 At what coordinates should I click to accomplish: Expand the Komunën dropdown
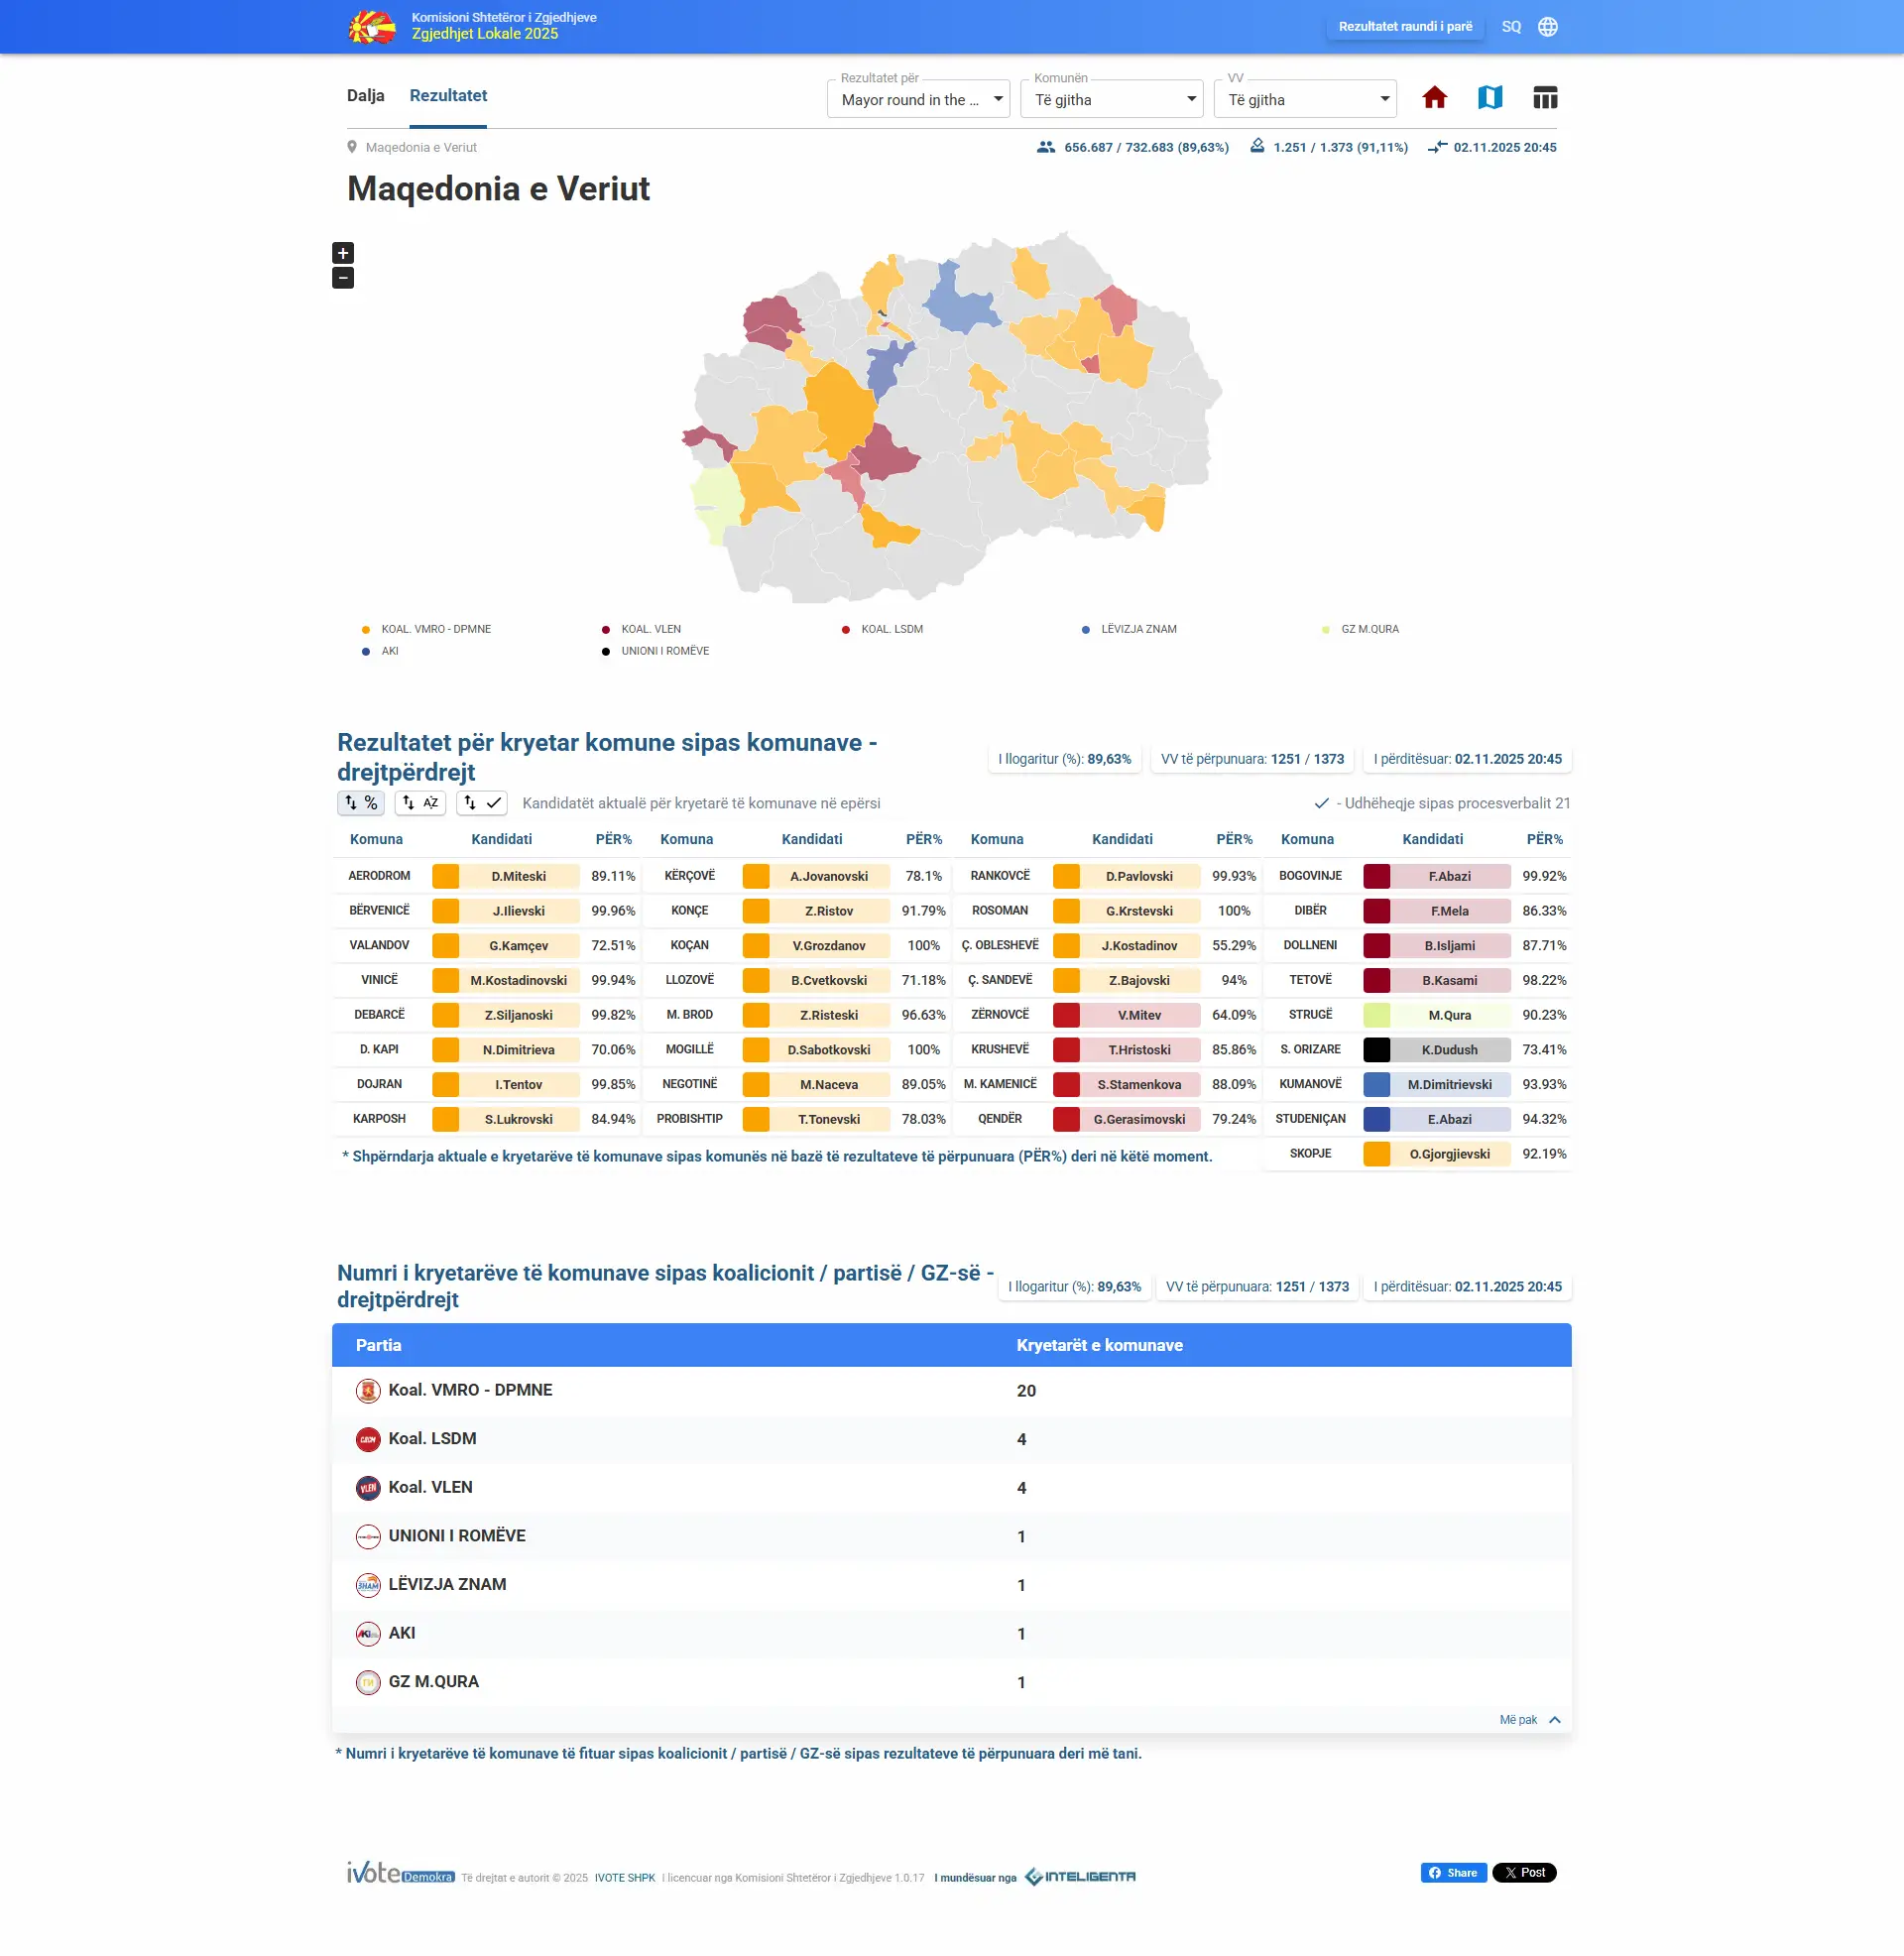[x=1111, y=100]
